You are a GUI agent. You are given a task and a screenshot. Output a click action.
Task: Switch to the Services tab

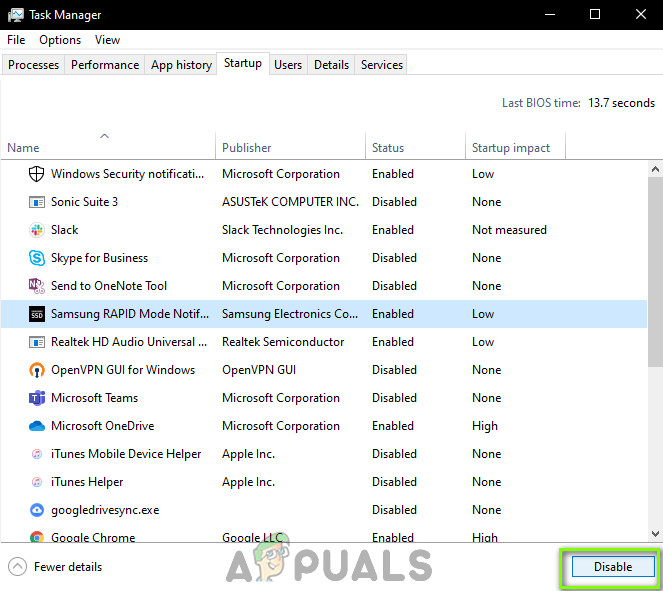[x=382, y=65]
